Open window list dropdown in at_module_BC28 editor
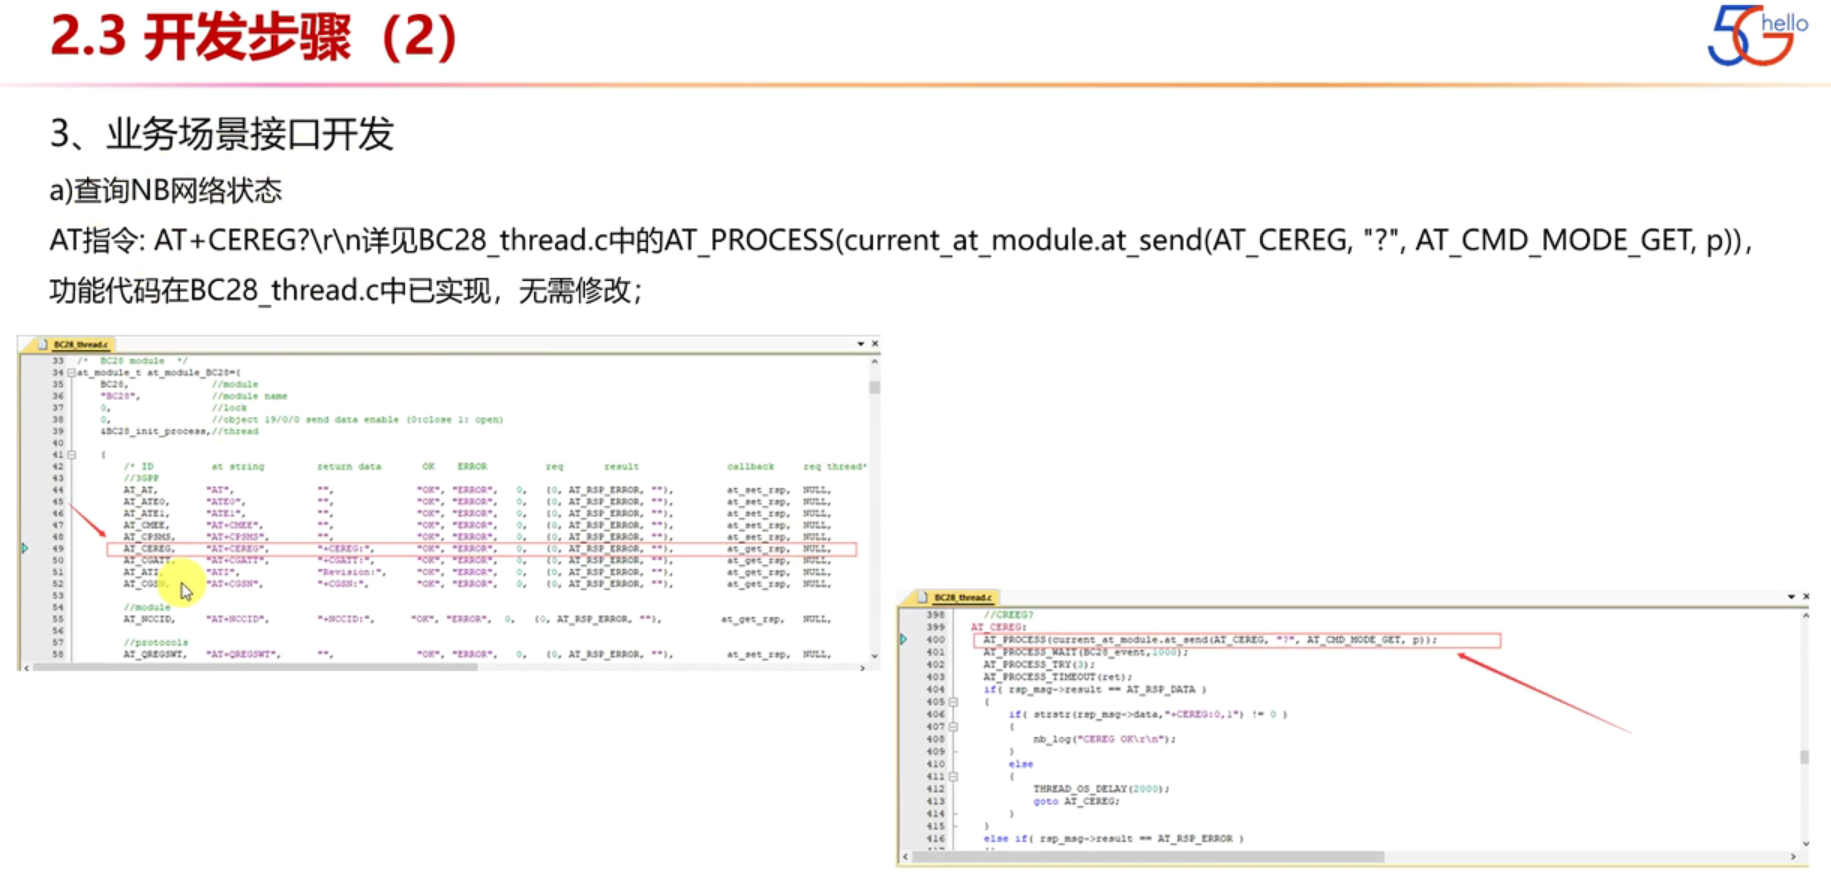1831x881 pixels. point(860,344)
